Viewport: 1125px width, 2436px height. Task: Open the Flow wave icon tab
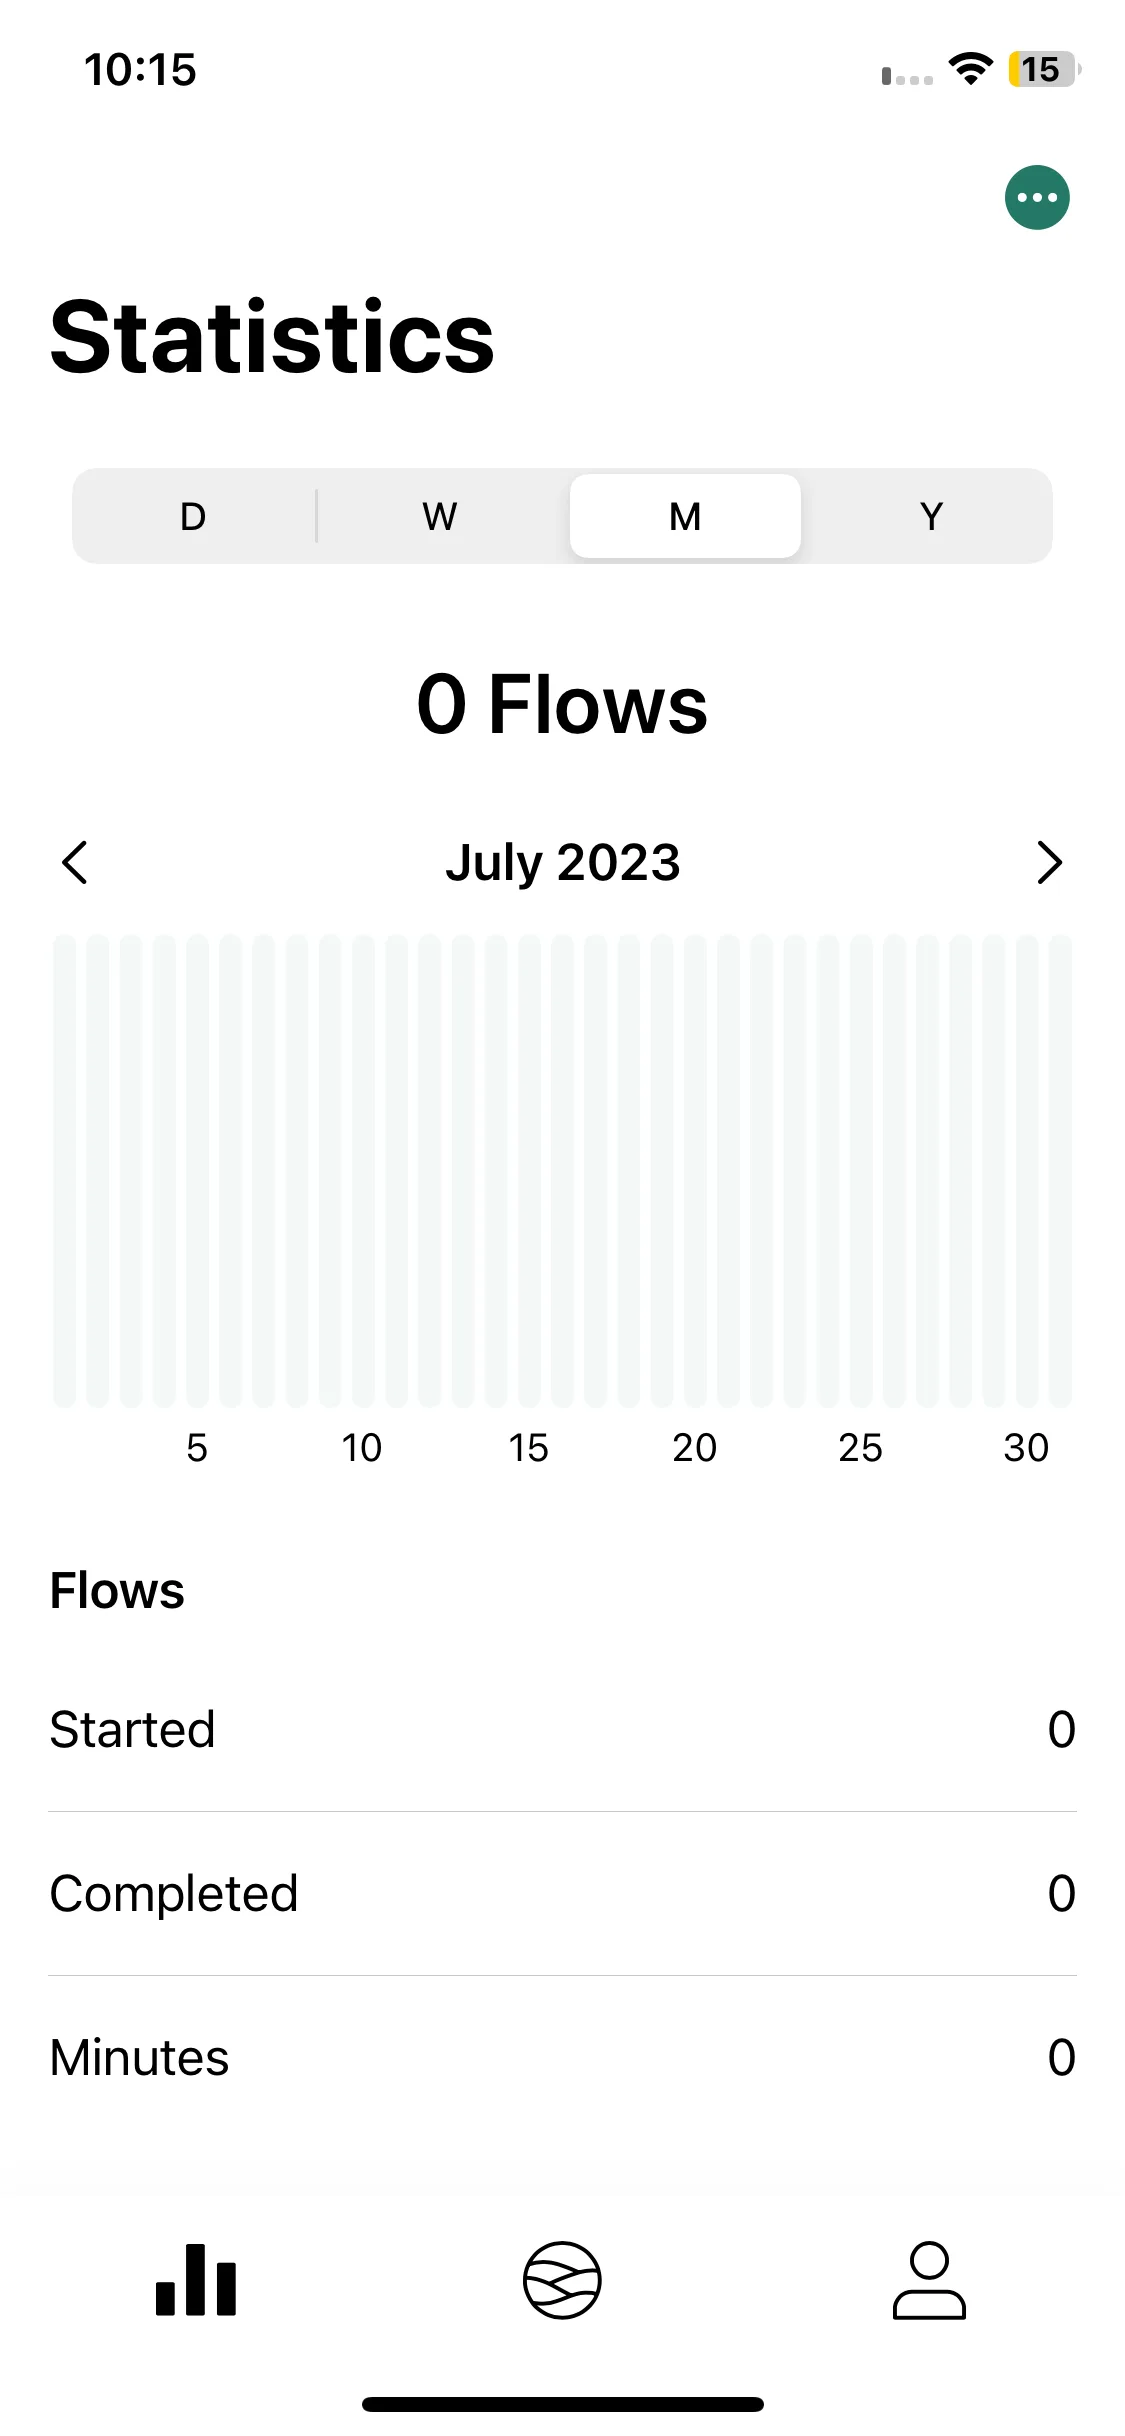(562, 2279)
